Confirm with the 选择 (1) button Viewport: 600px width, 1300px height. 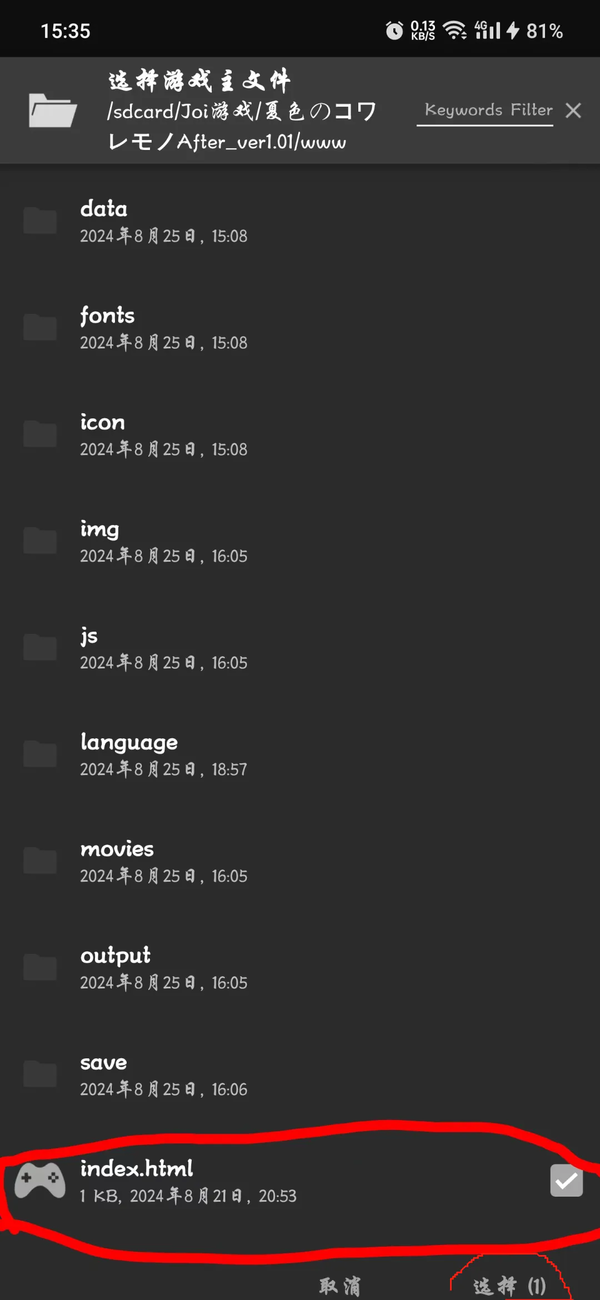click(x=510, y=1286)
